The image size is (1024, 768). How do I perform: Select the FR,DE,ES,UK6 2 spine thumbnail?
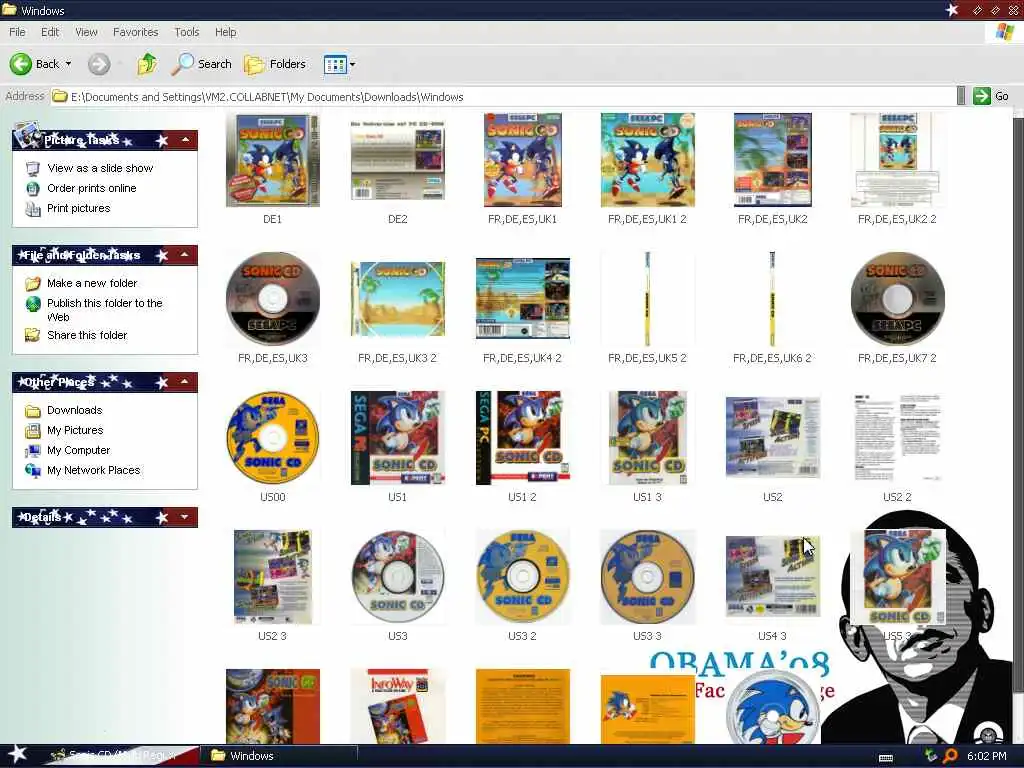pyautogui.click(x=772, y=299)
